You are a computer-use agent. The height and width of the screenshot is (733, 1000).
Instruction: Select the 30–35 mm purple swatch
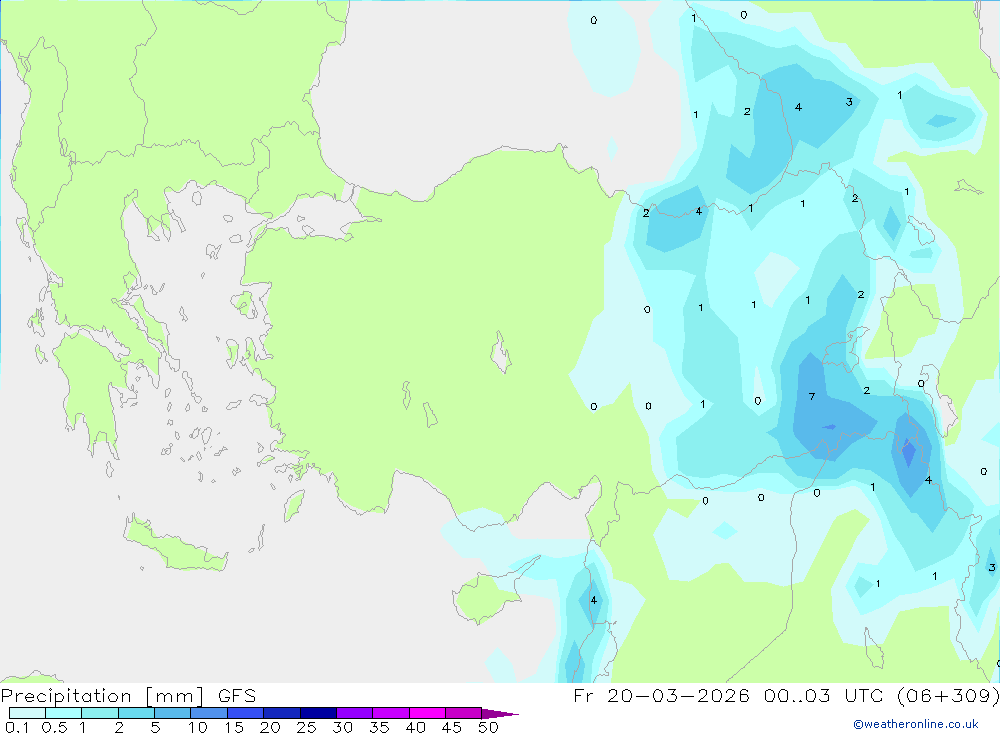pos(355,713)
